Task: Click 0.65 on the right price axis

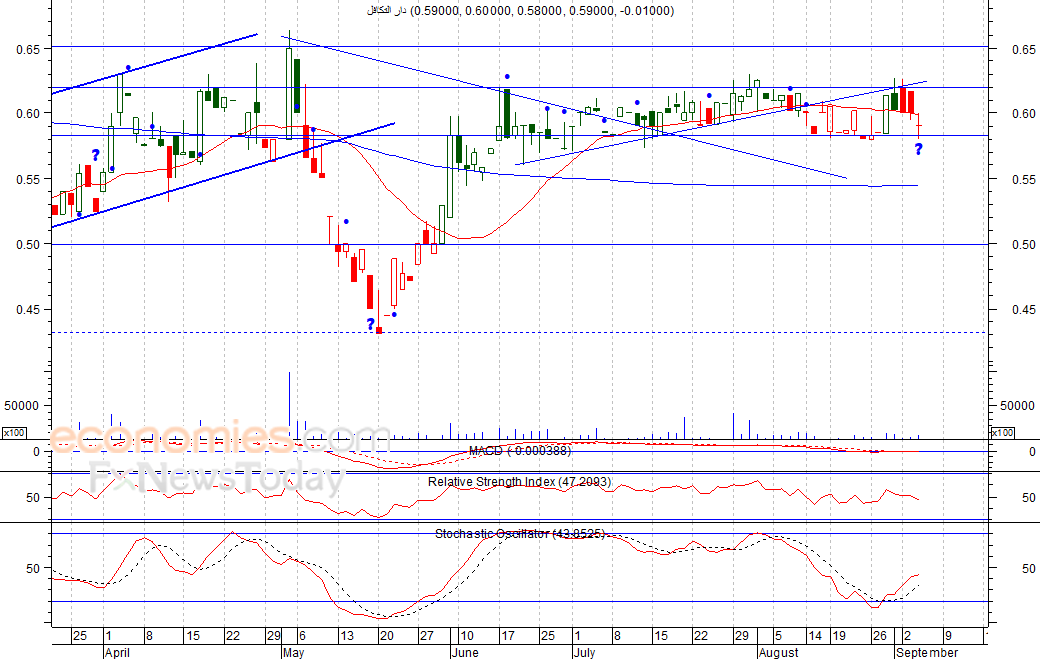Action: (x=1023, y=49)
